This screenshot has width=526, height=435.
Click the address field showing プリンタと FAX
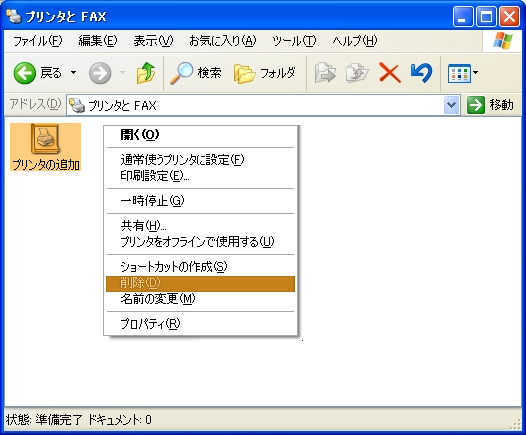point(255,105)
